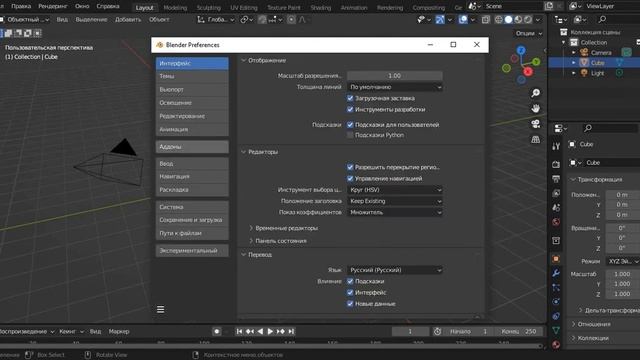Uncheck Интерфейс translation checkbox
This screenshot has height=360, width=640.
pyautogui.click(x=350, y=292)
